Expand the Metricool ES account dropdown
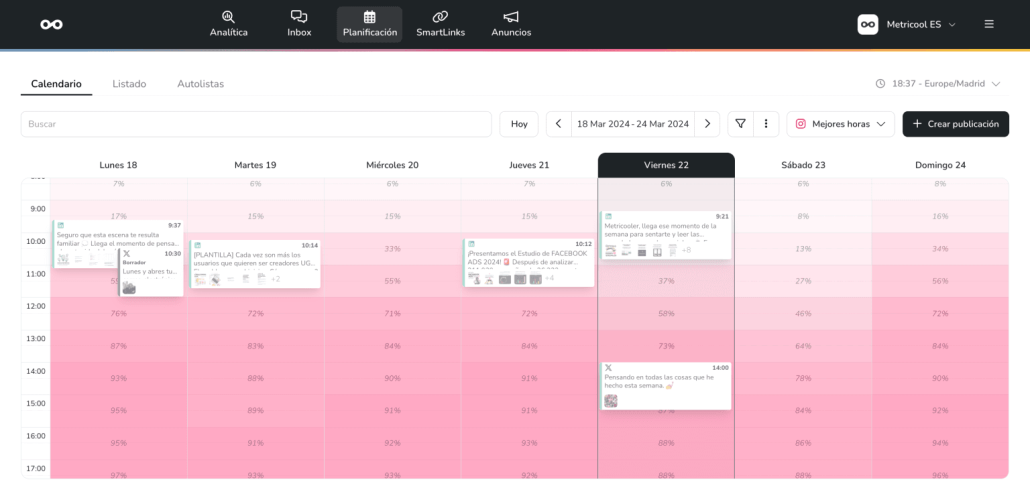Viewport: 1030px width, 500px height. (907, 24)
